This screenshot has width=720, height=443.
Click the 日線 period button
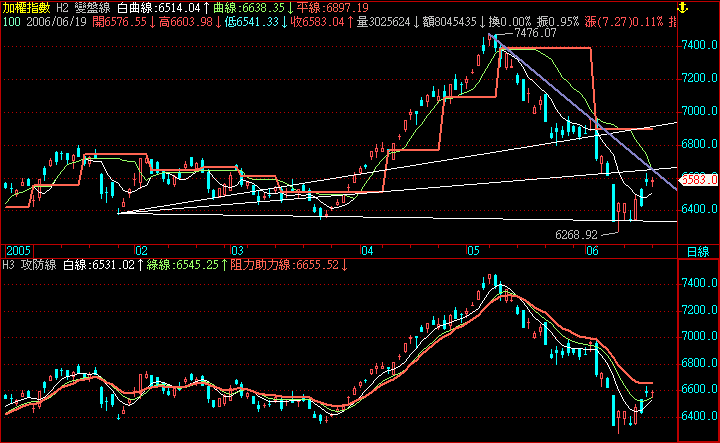(x=698, y=252)
